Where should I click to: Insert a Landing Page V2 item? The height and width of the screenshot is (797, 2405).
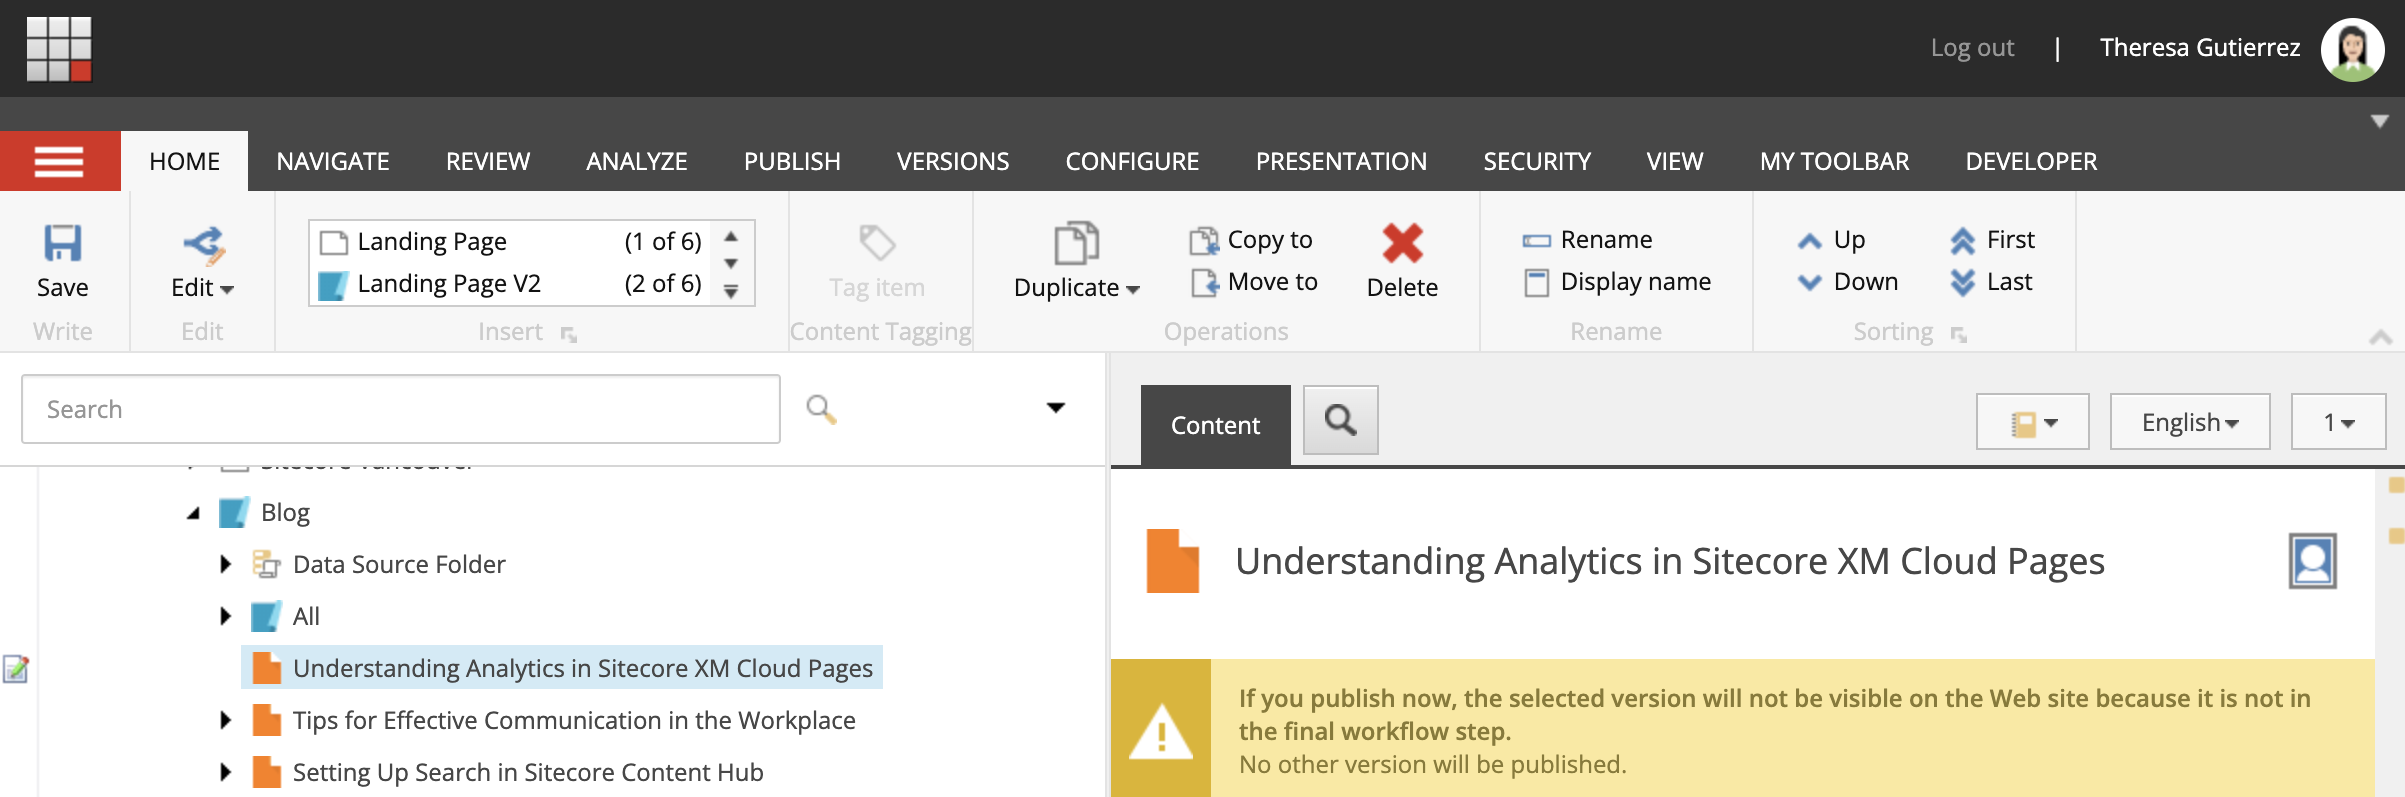pos(510,284)
